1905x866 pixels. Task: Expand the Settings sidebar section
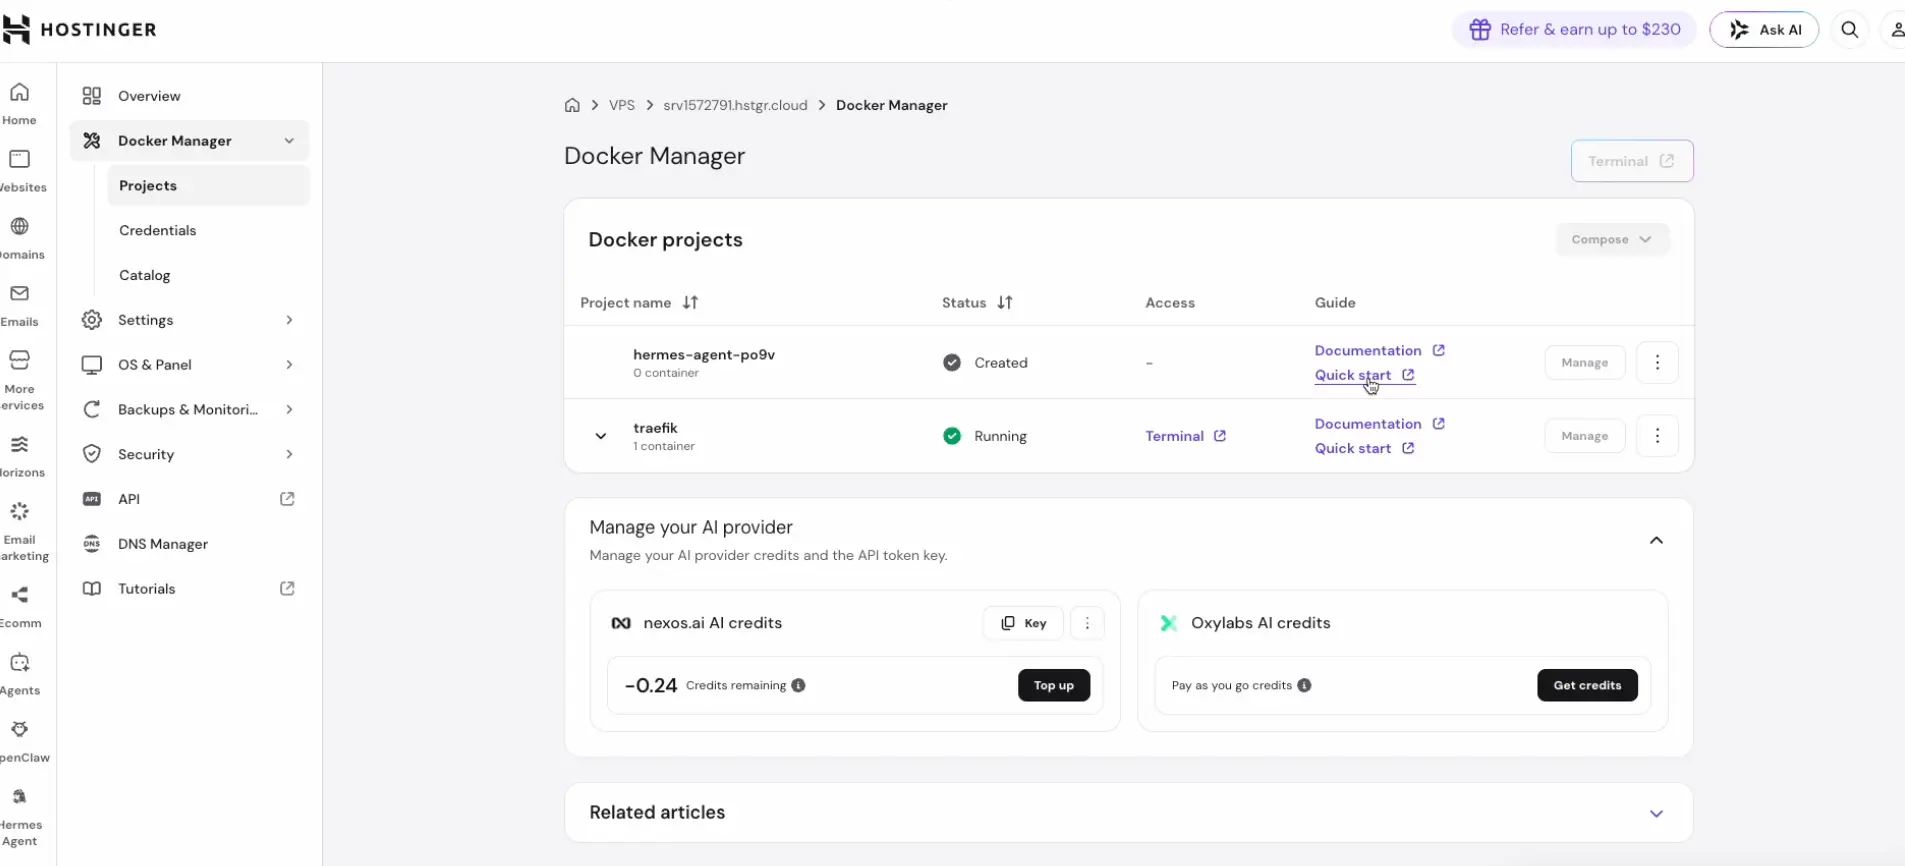pyautogui.click(x=289, y=320)
